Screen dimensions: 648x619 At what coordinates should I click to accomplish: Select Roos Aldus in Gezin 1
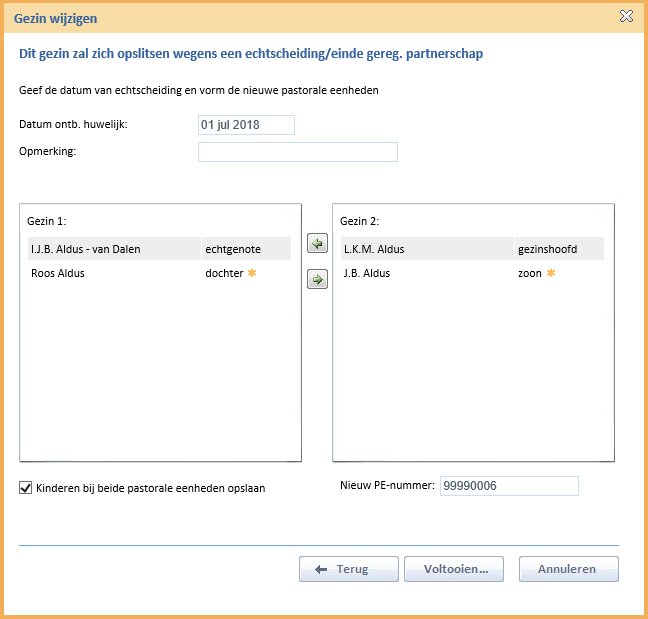click(160, 273)
